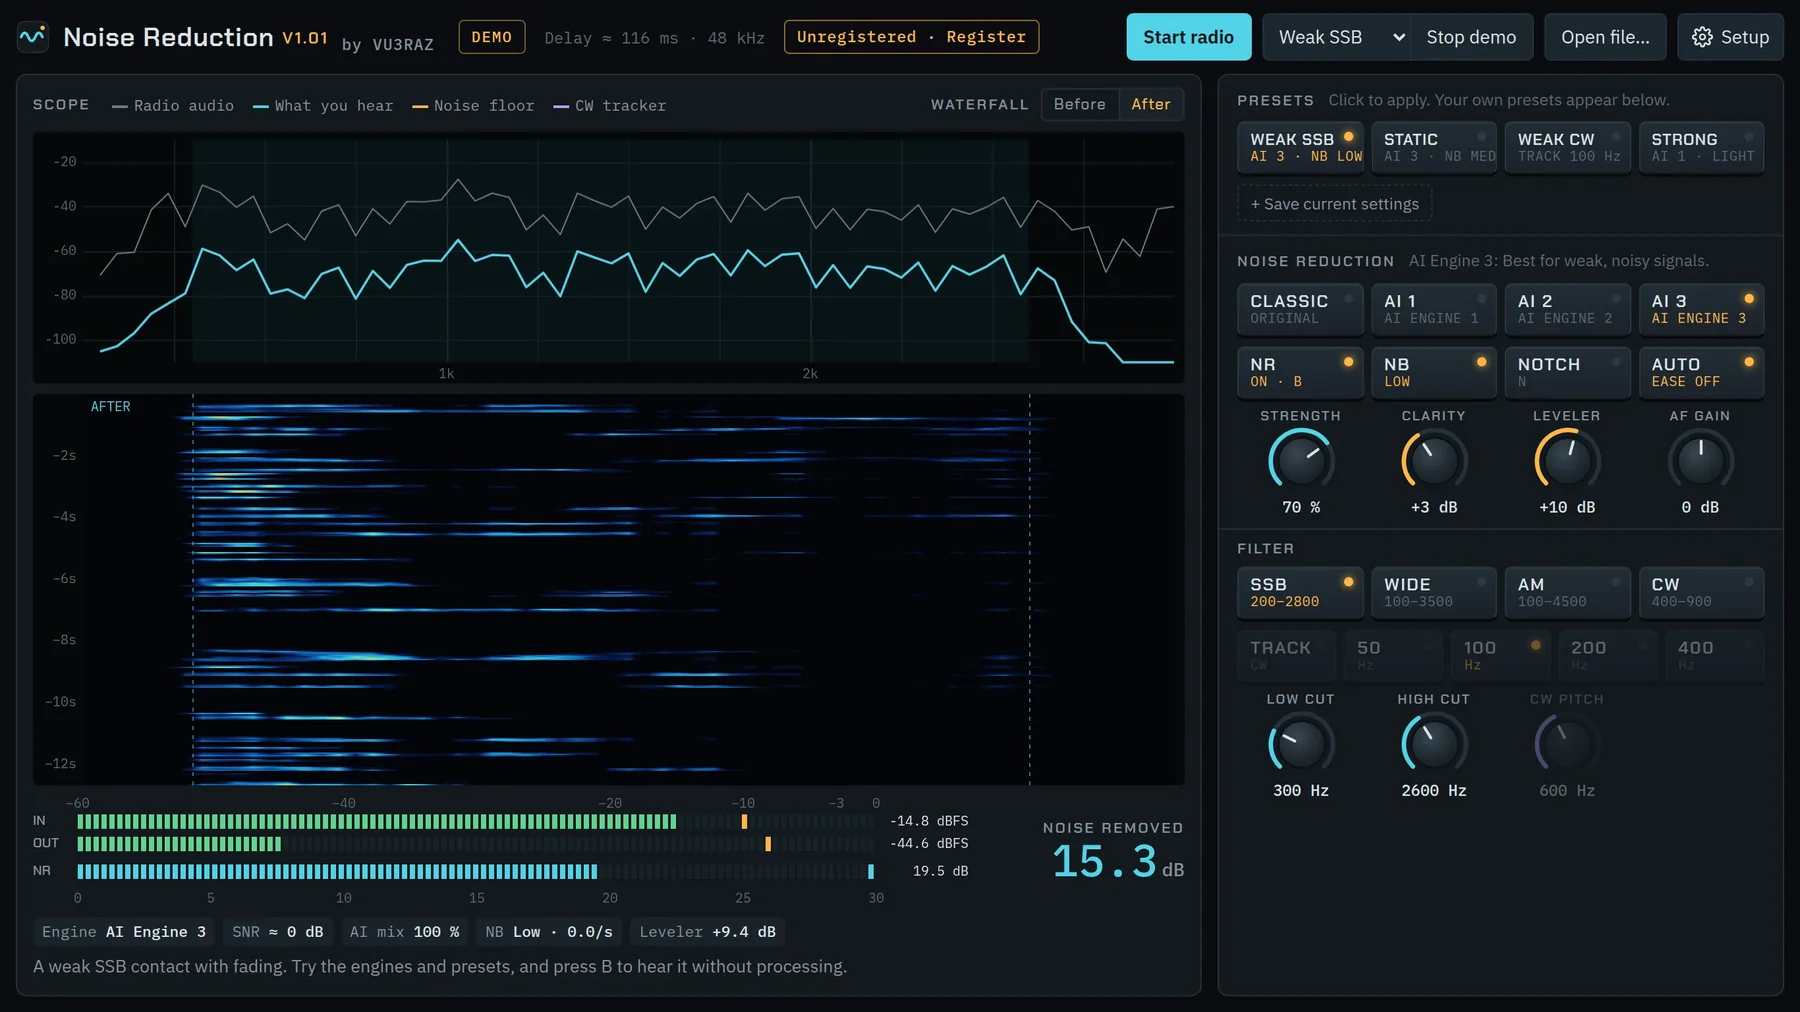This screenshot has height=1012, width=1800.
Task: Apply the STATIC preset
Action: coord(1434,147)
